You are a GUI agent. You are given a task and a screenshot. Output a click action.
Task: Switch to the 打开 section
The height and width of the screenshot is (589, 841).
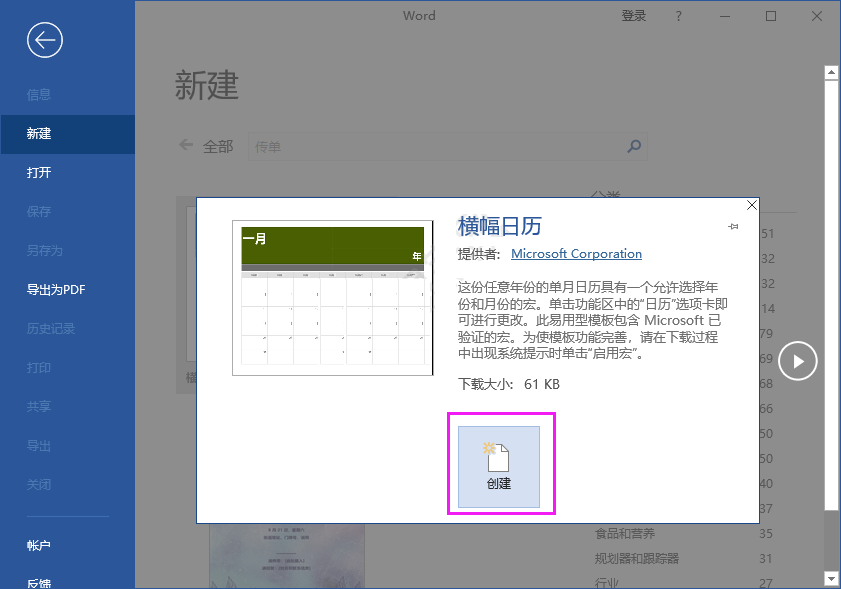pyautogui.click(x=40, y=172)
